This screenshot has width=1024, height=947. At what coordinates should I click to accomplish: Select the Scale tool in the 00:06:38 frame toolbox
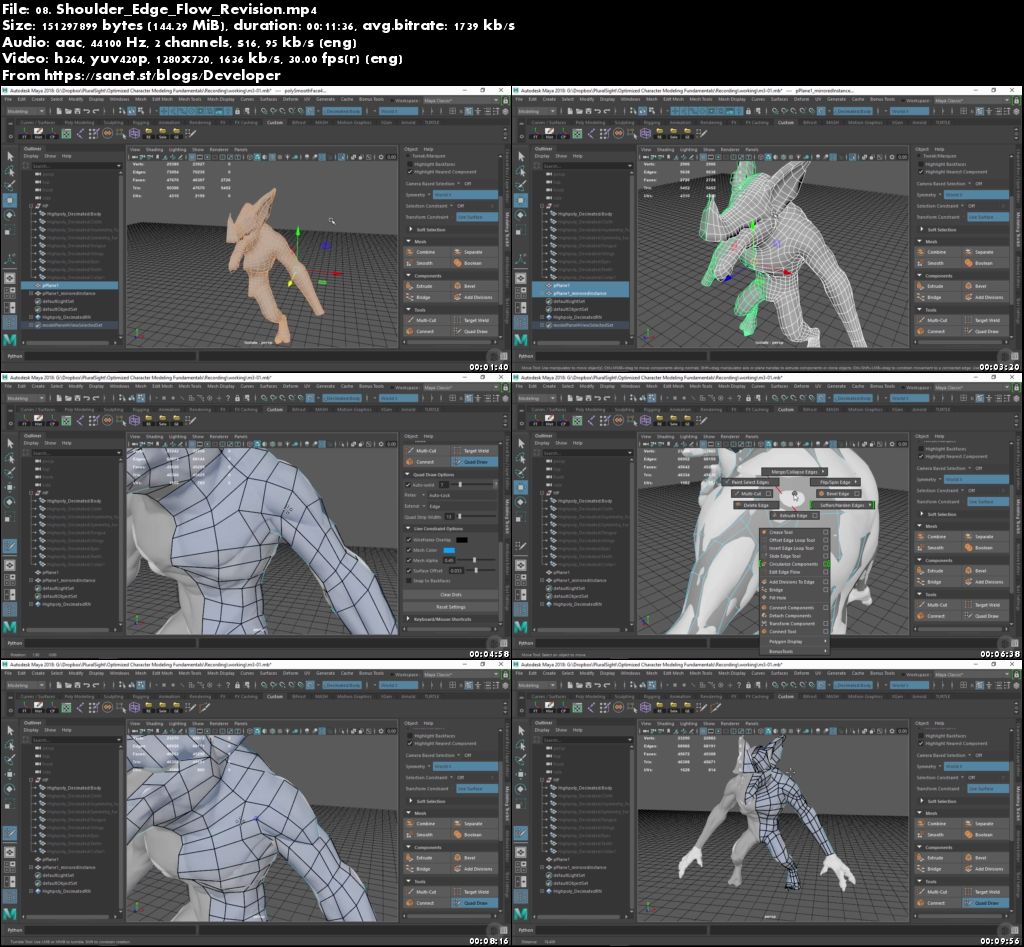[x=521, y=517]
